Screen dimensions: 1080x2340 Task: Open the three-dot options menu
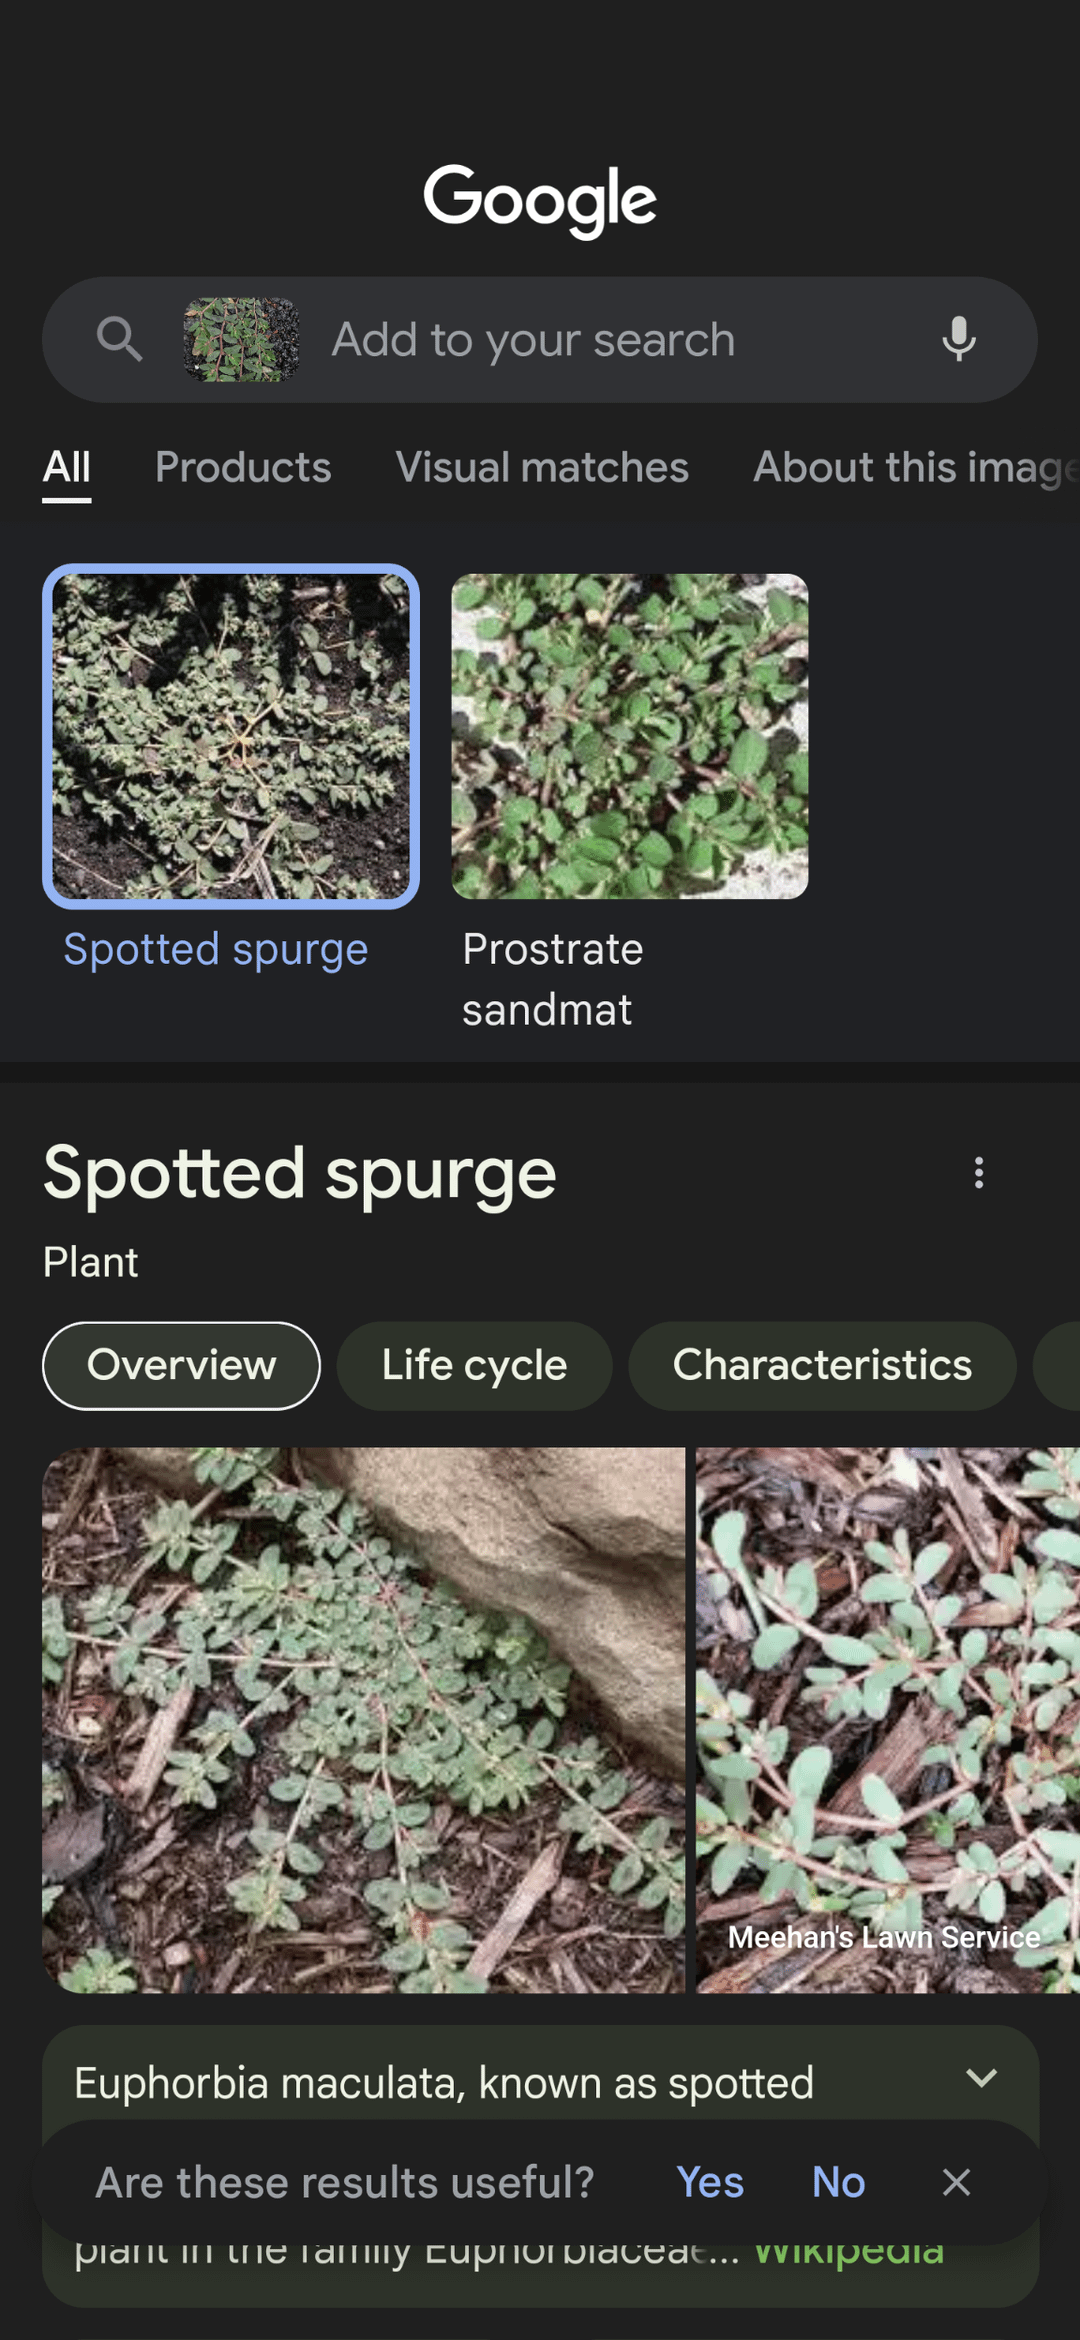tap(979, 1172)
